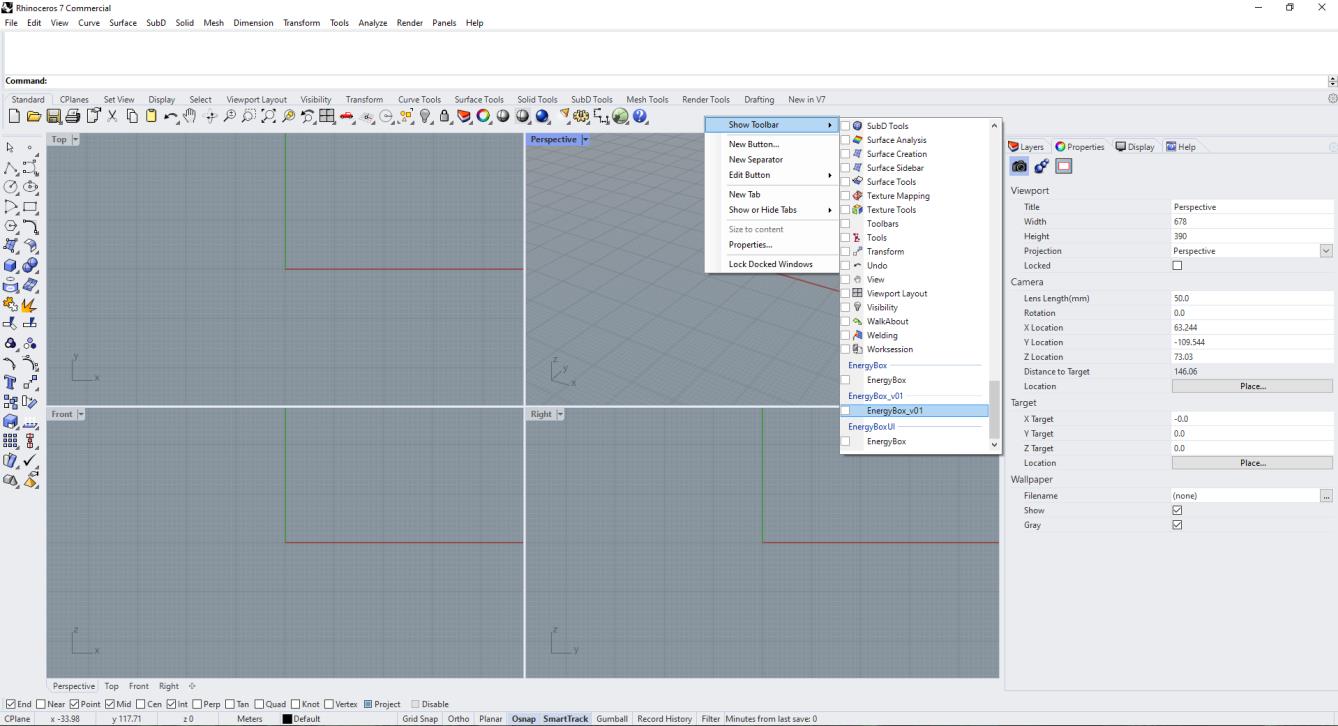Open the Projection dropdown
This screenshot has height=726, width=1338.
[x=1326, y=251]
